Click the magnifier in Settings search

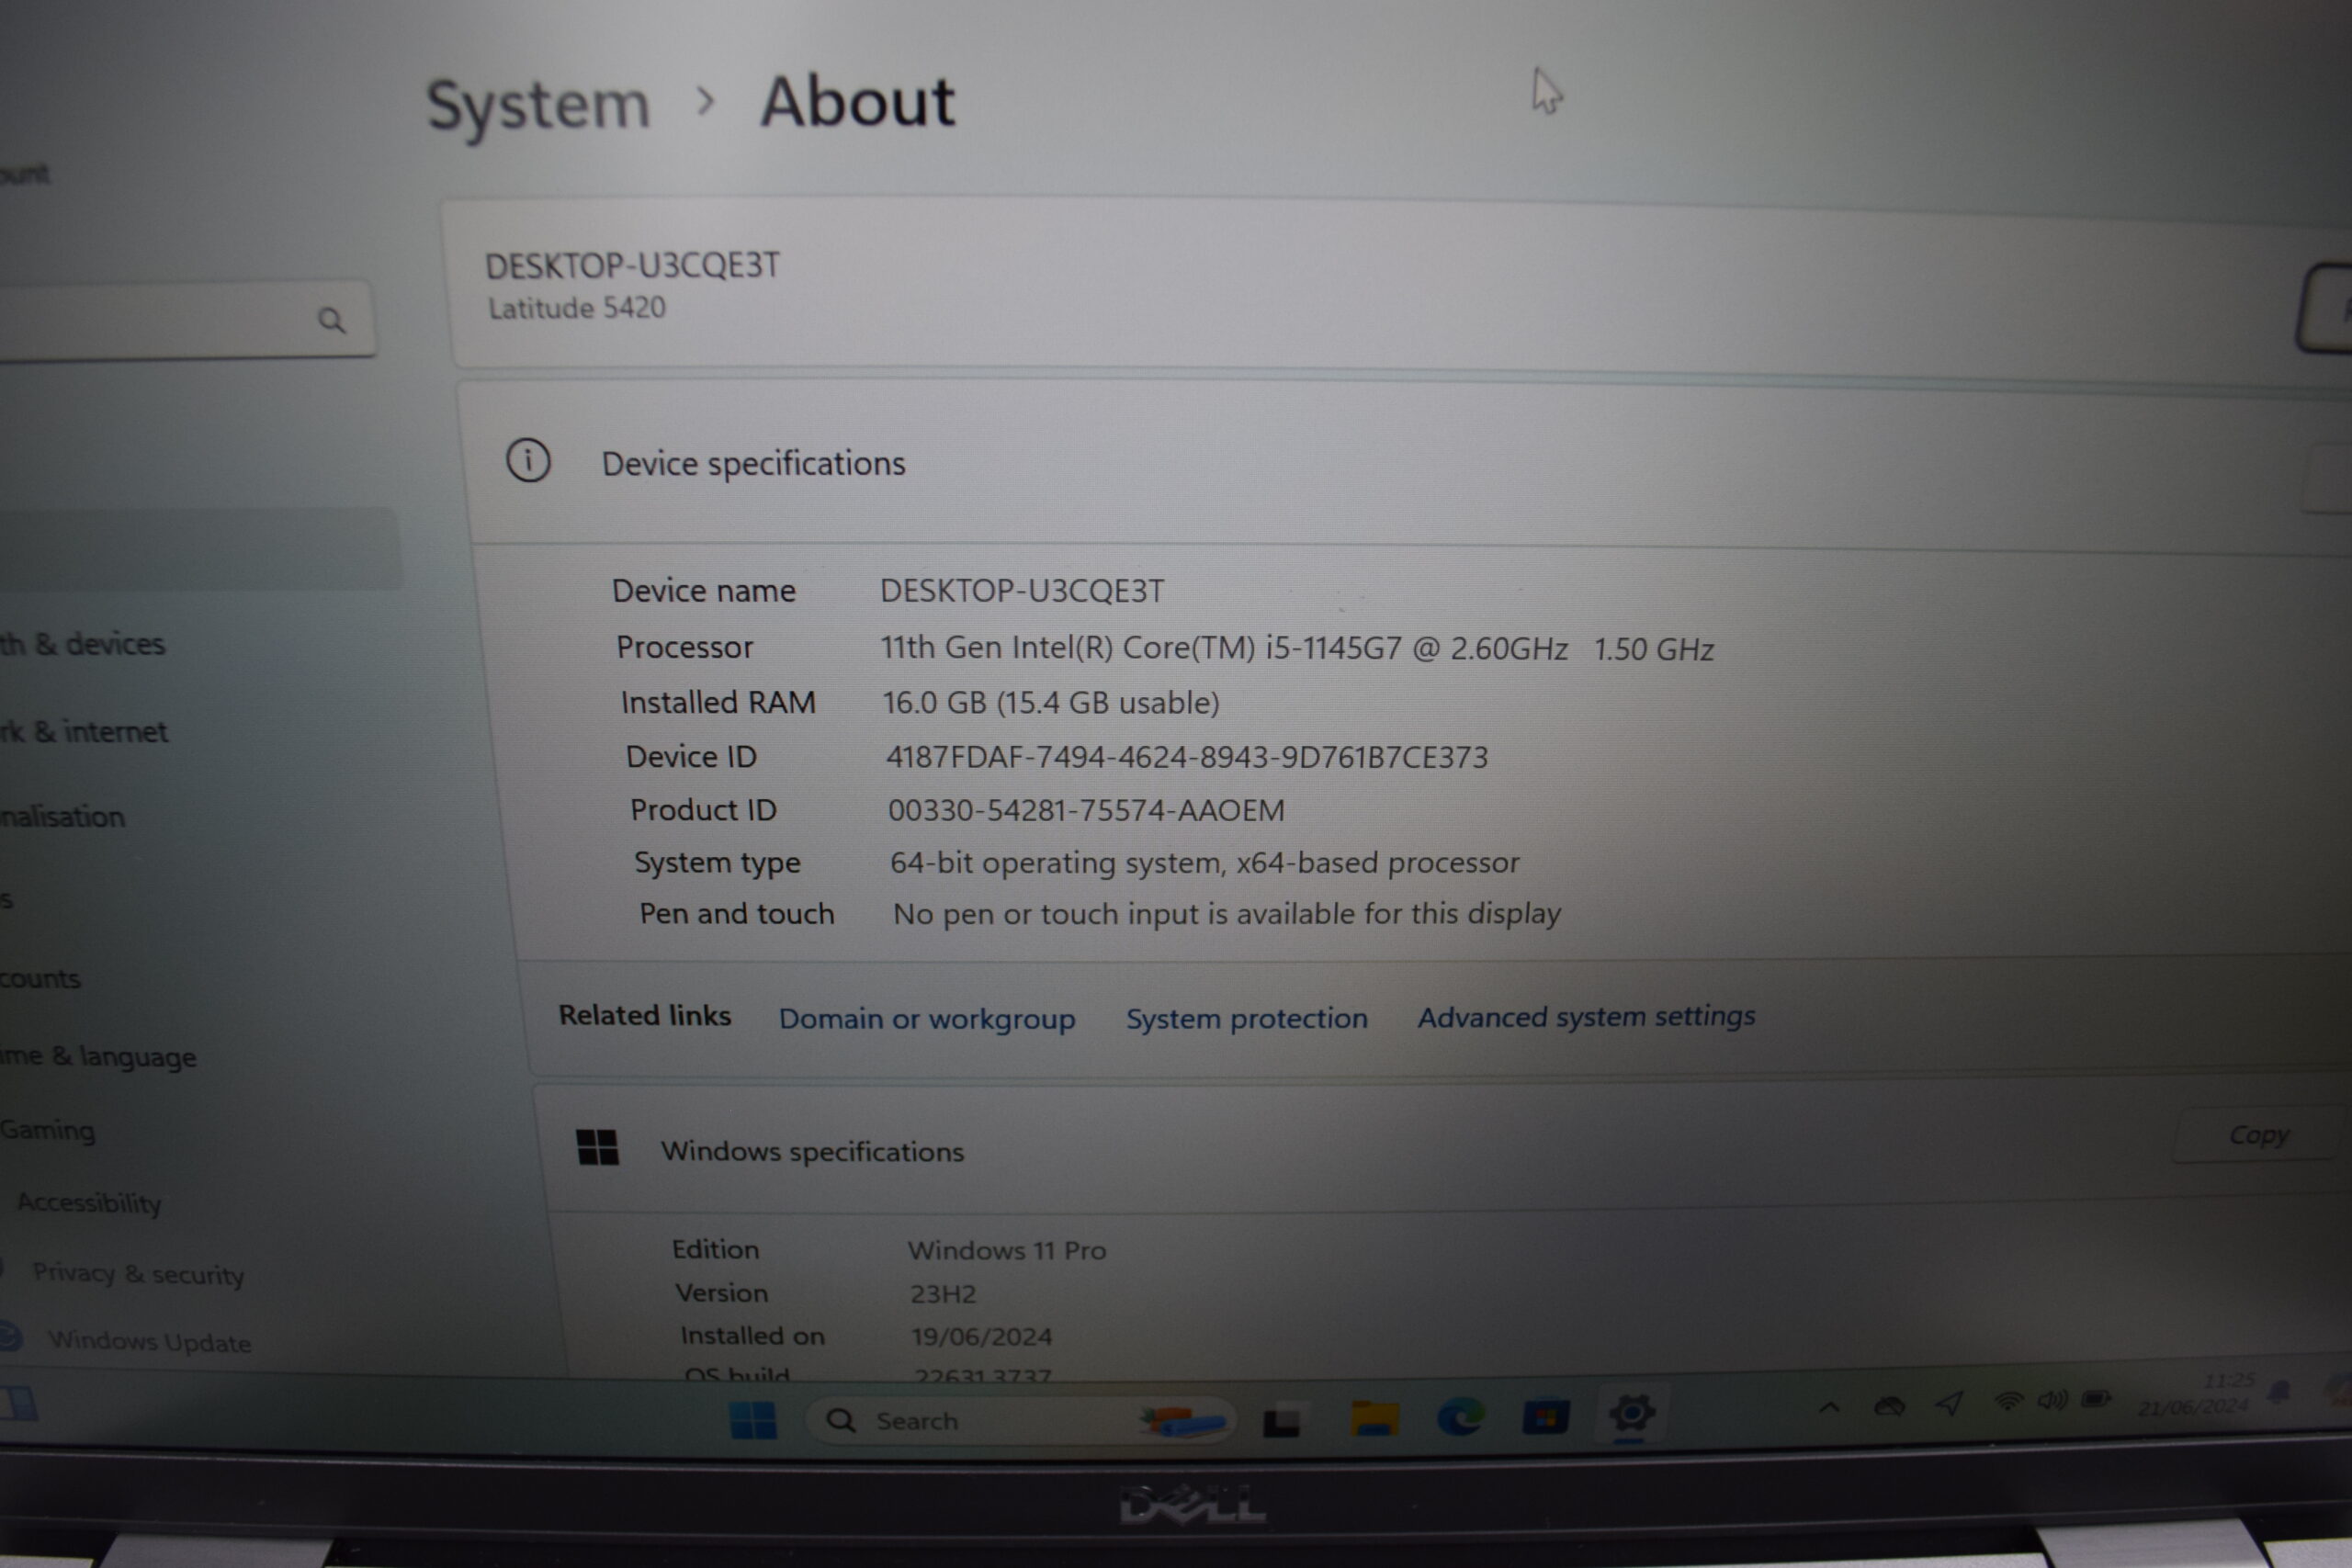coord(332,320)
